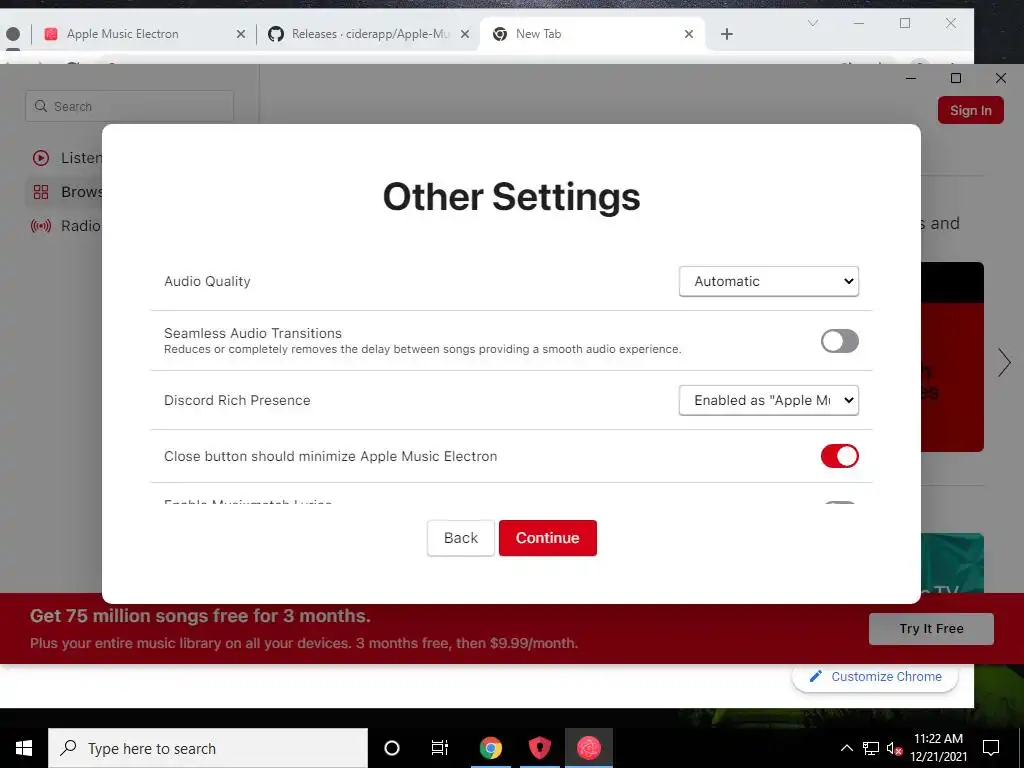Close the Apple Music Electron Chrome tab

tap(240, 34)
